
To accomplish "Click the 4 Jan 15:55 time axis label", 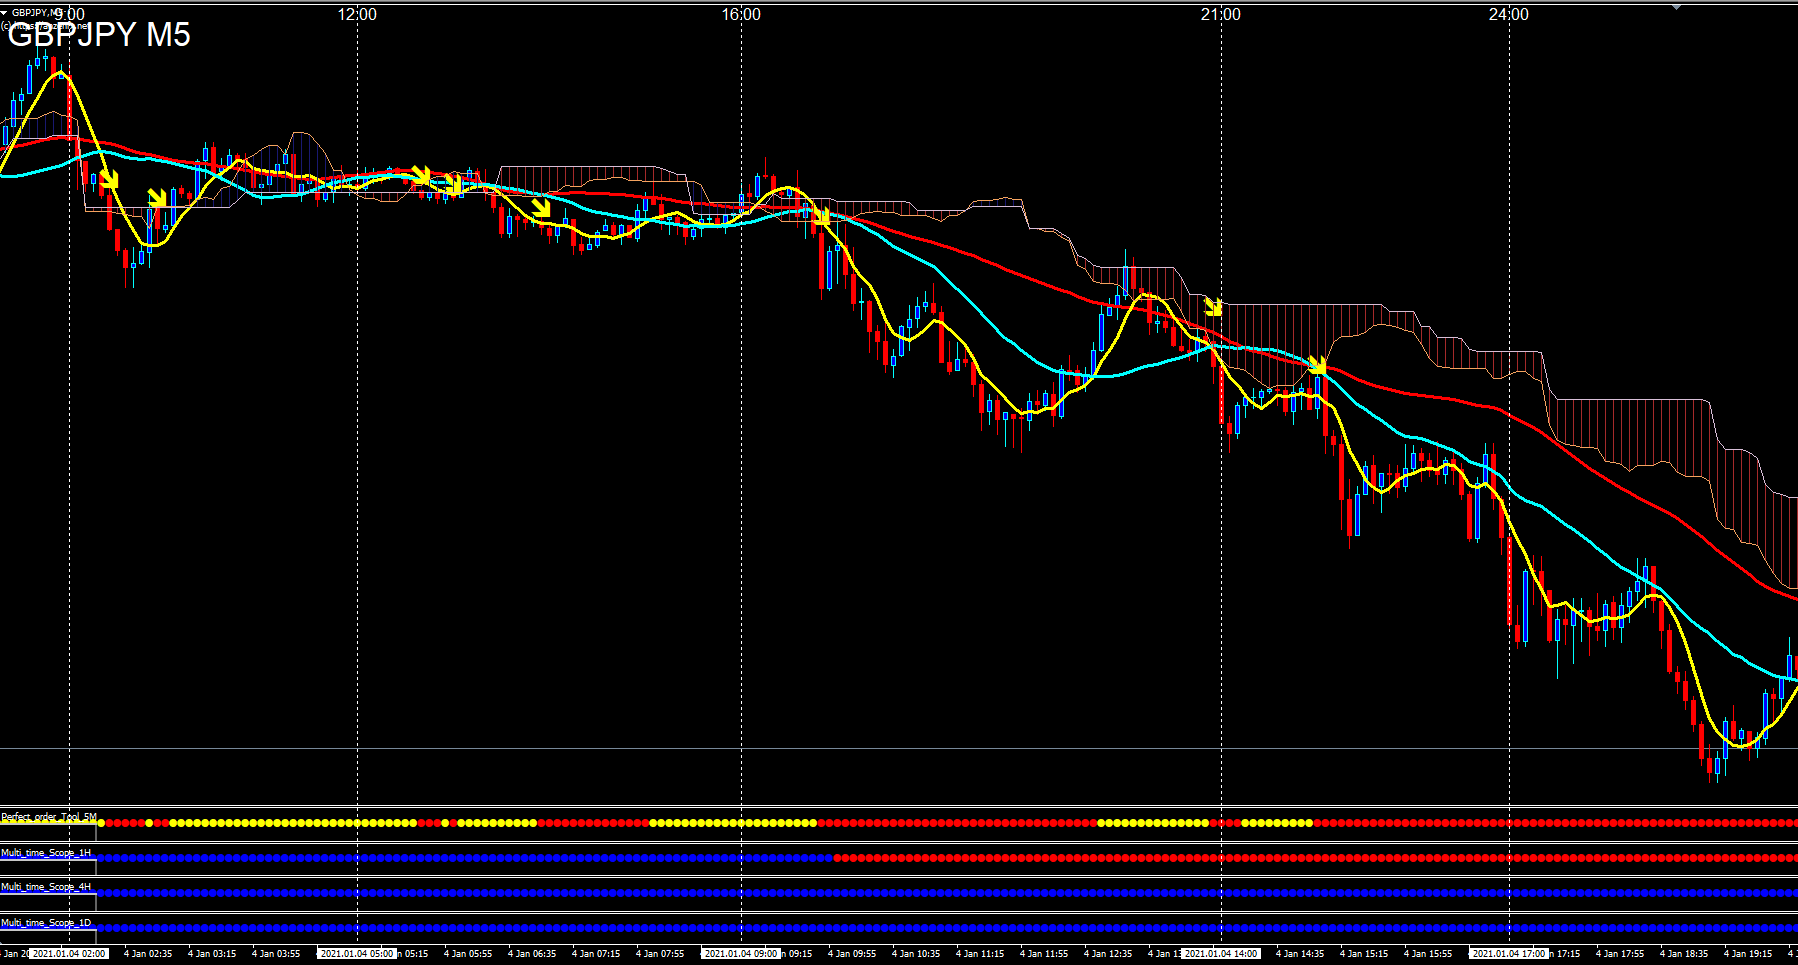I will (1428, 954).
